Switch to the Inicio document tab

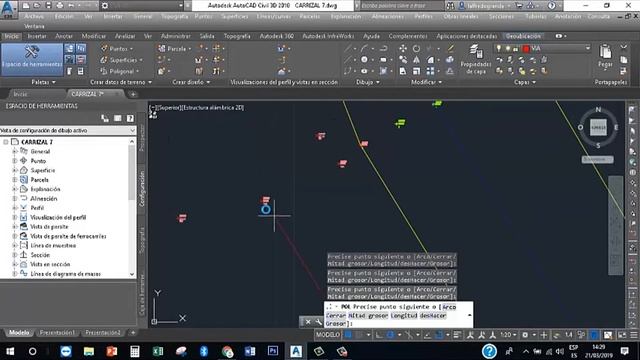(x=20, y=94)
